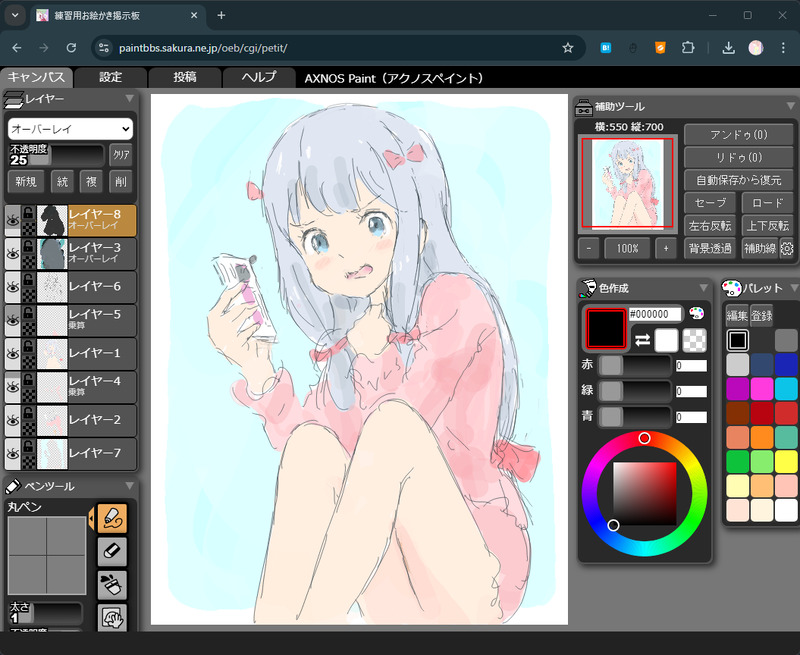Click 左右反転 horizontal flip button
800x655 pixels.
[710, 225]
